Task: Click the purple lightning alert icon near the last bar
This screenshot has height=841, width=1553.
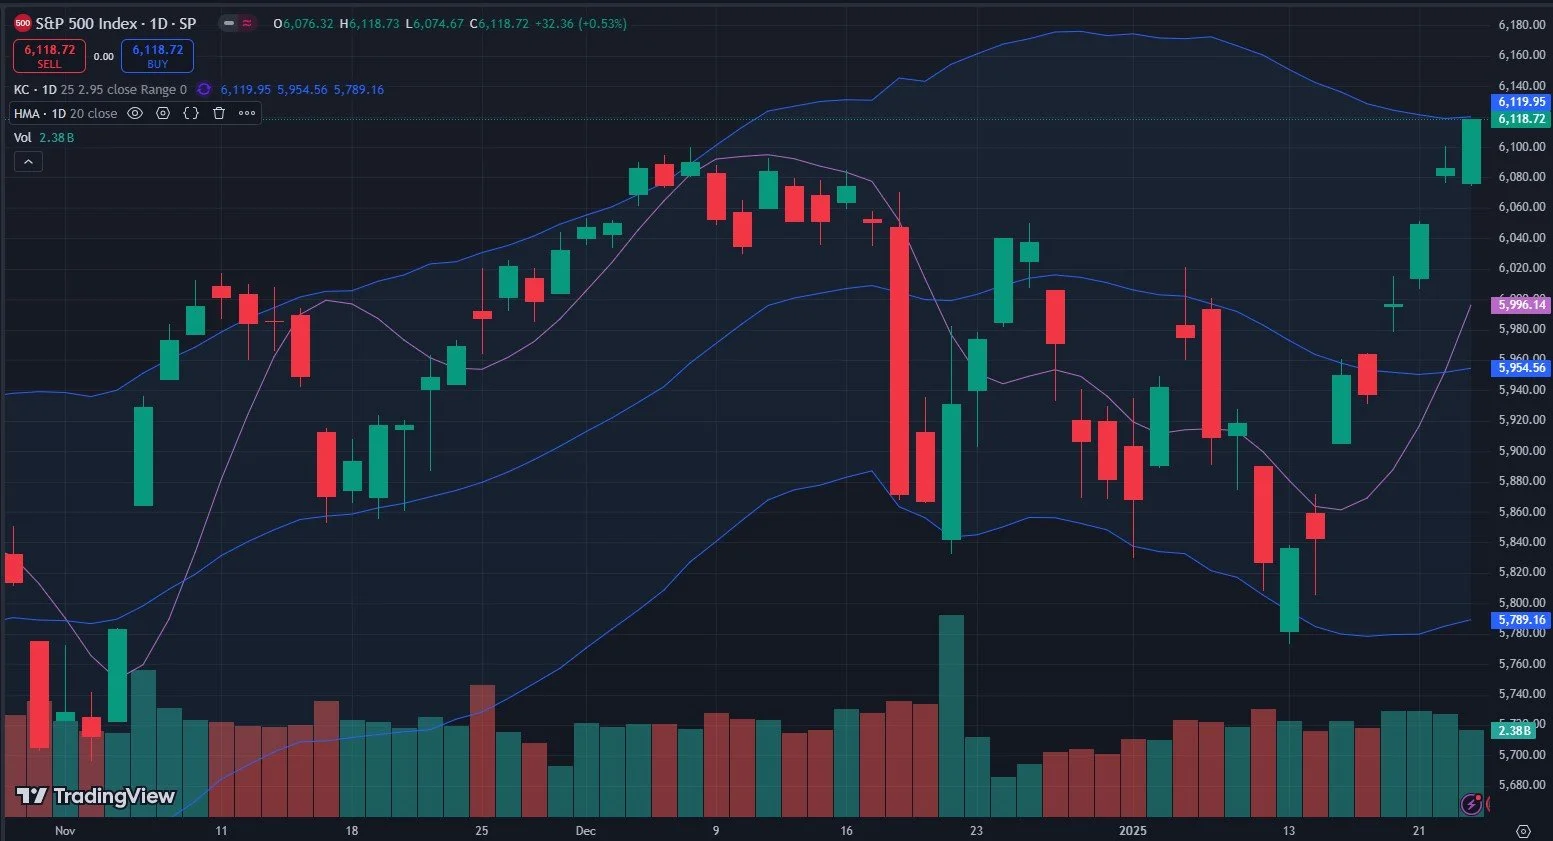Action: [1471, 803]
